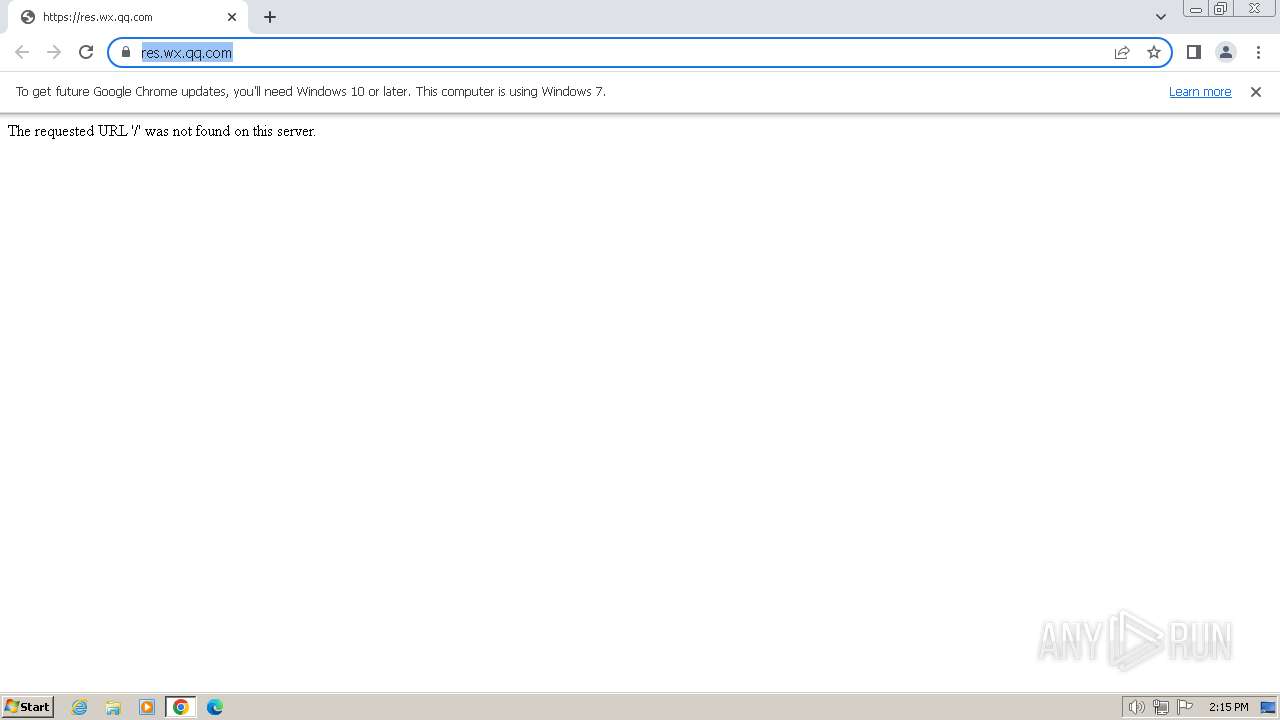Click the browser forward arrow
1280x720 pixels.
tap(54, 52)
